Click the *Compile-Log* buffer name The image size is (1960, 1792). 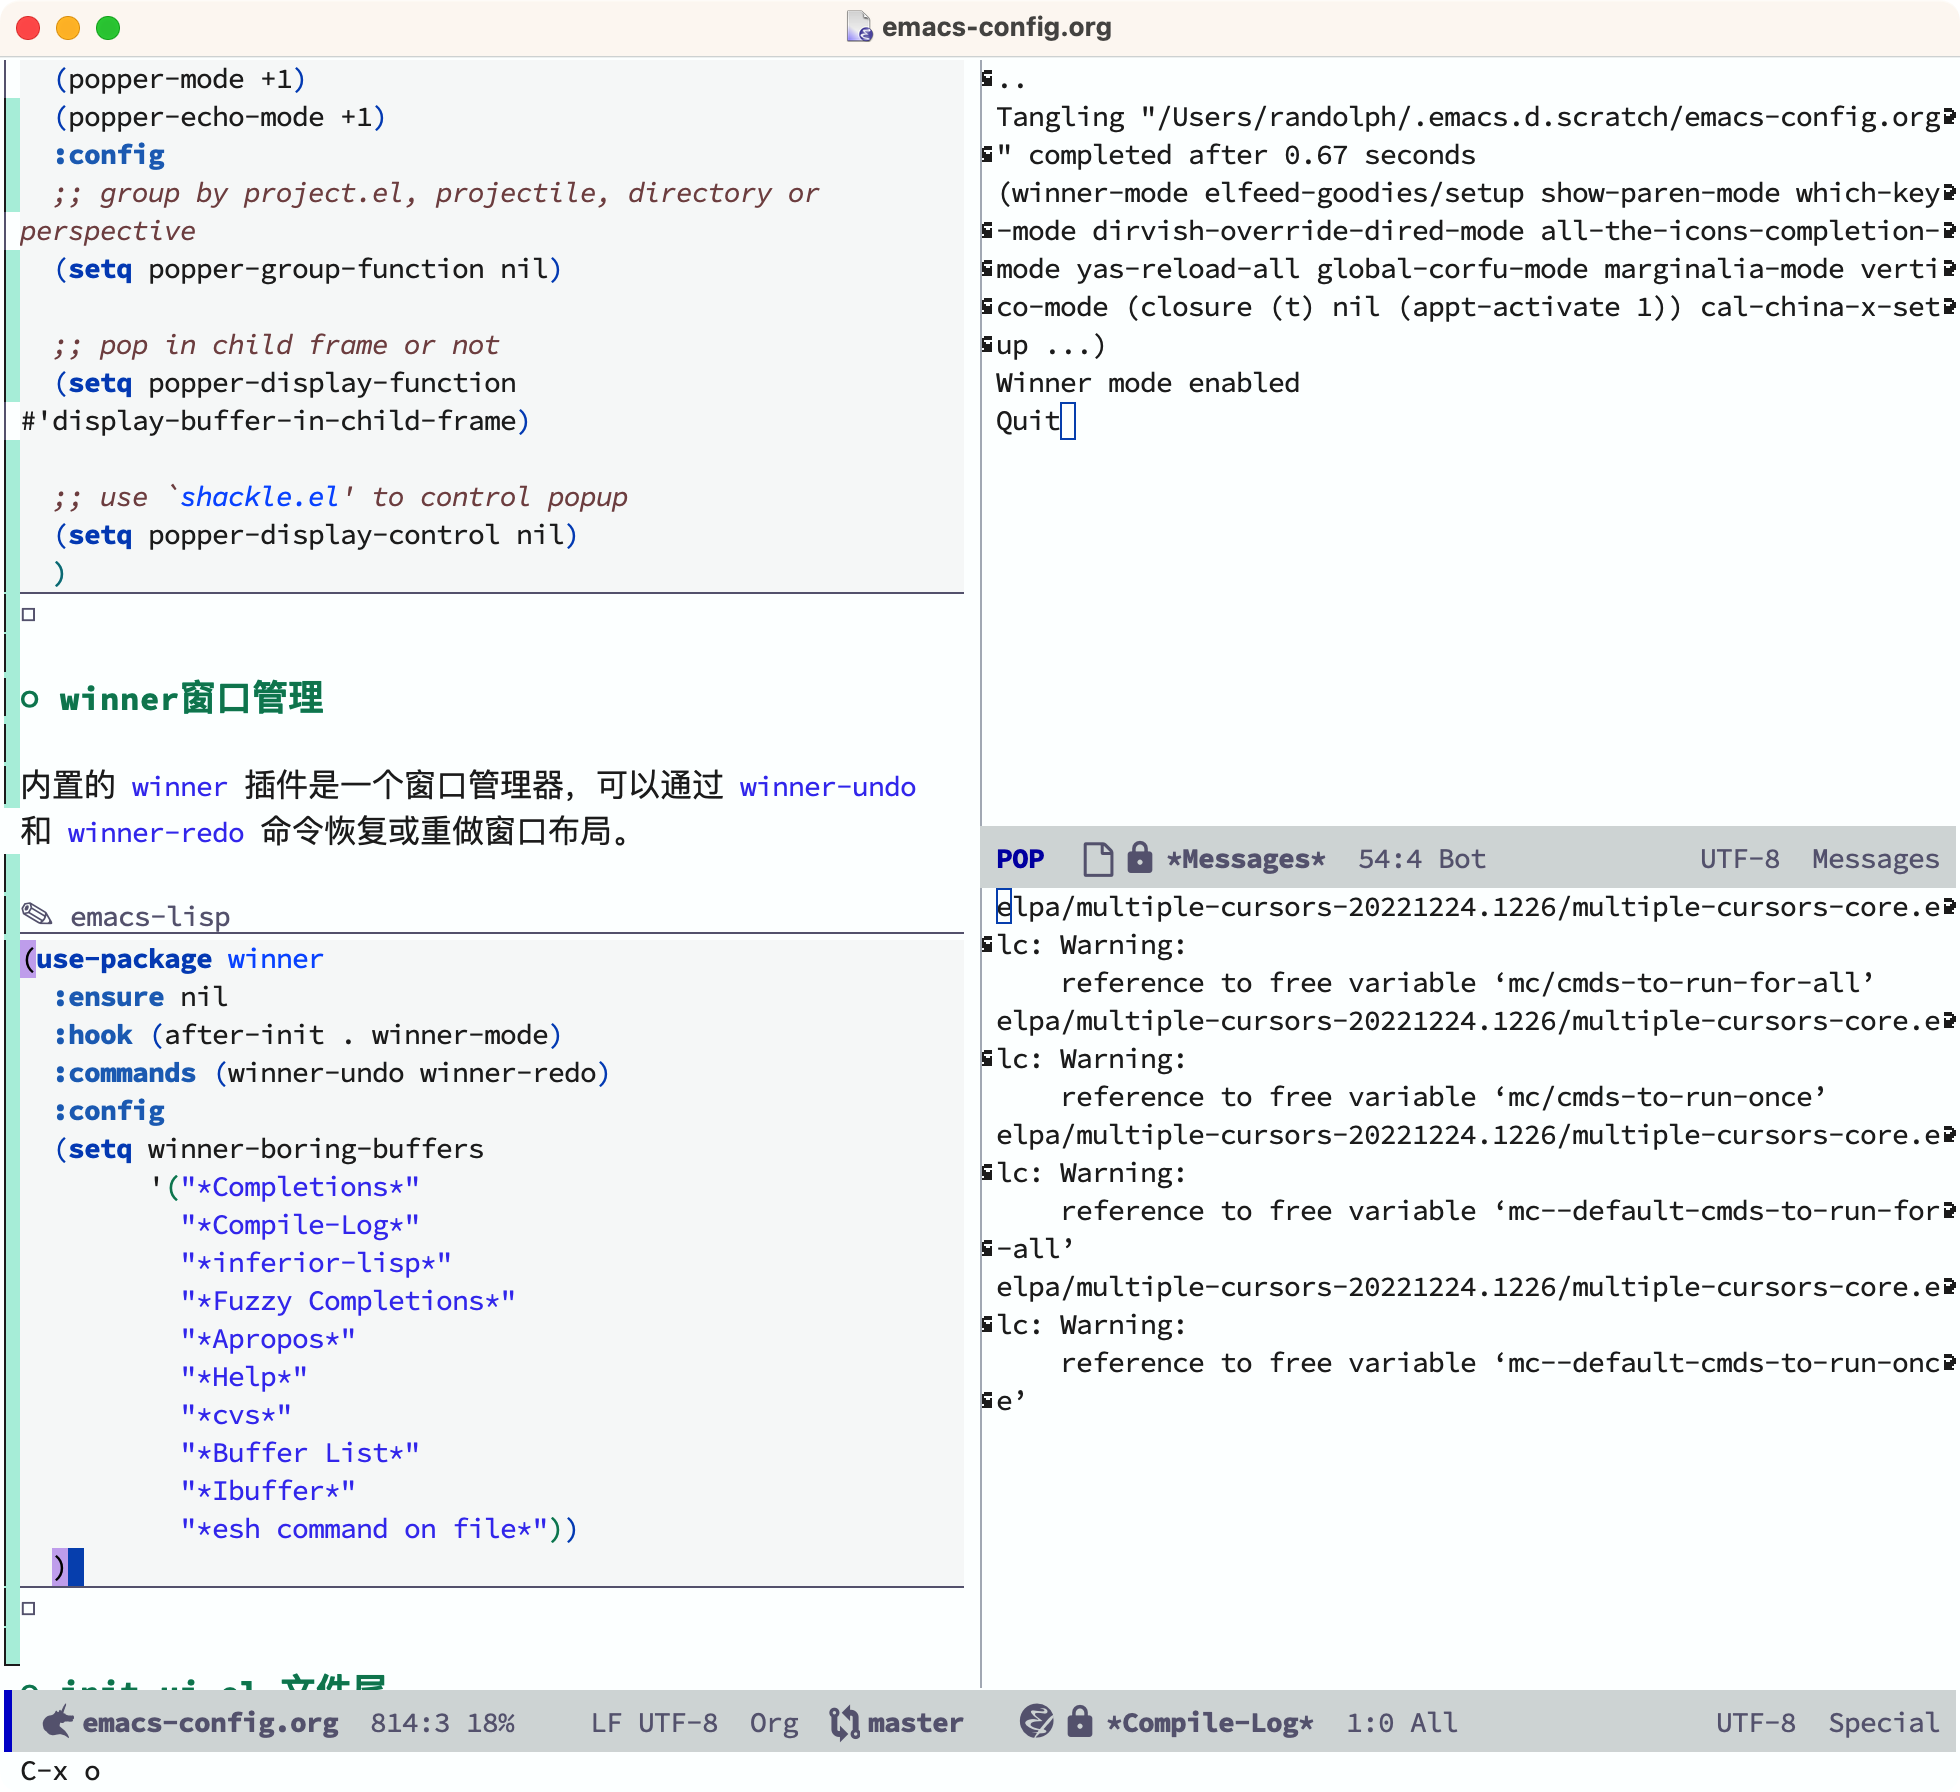(x=1209, y=1723)
